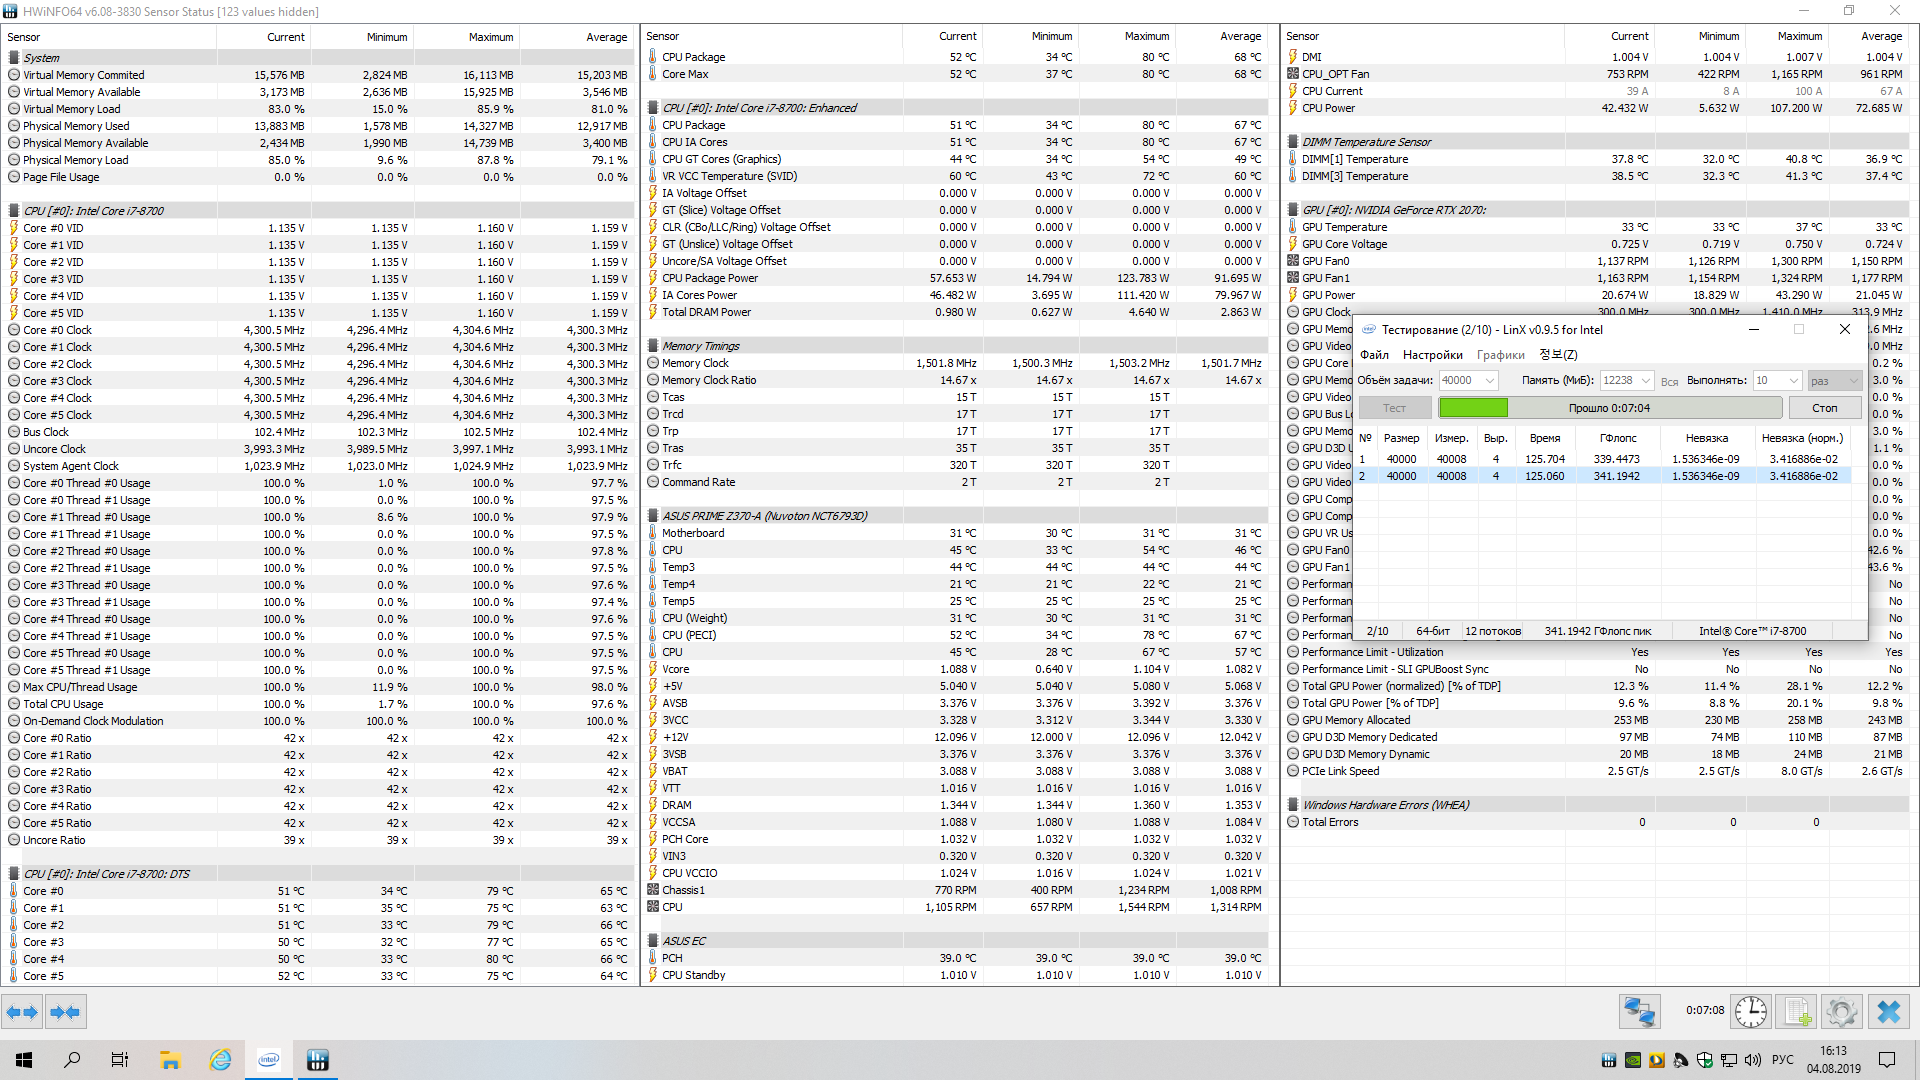The height and width of the screenshot is (1080, 1920).
Task: Start logging with the sheet-plus icon
Action: point(1796,1012)
